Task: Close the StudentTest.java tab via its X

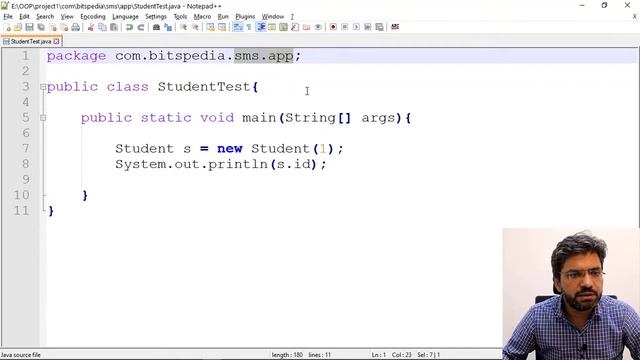Action: point(56,42)
